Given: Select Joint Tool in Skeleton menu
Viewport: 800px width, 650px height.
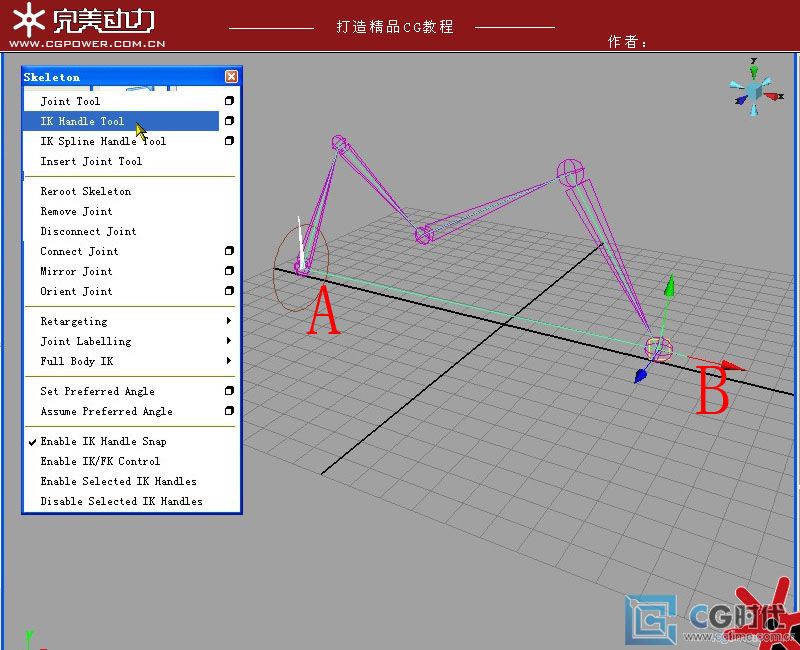Looking at the screenshot, I should (x=70, y=101).
